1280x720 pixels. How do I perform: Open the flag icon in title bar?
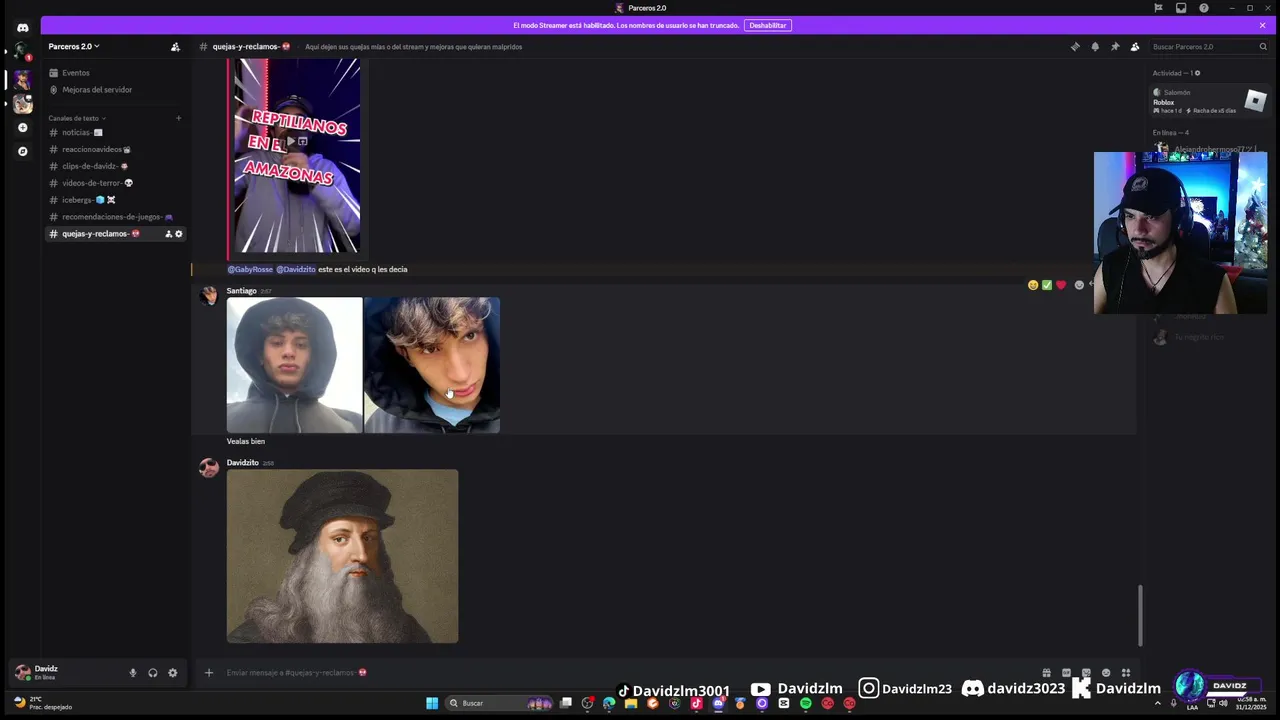coord(1158,8)
